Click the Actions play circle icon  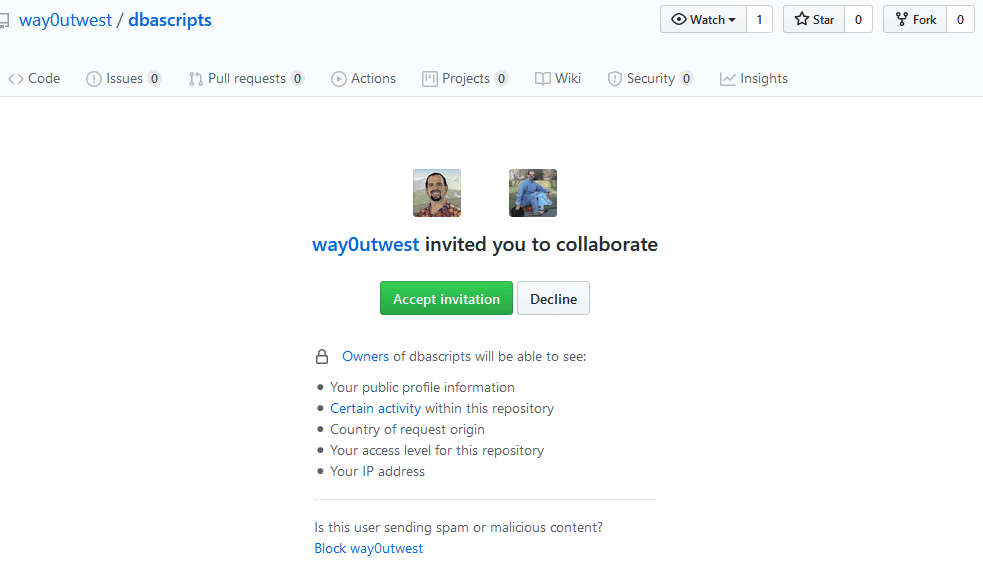coord(339,79)
